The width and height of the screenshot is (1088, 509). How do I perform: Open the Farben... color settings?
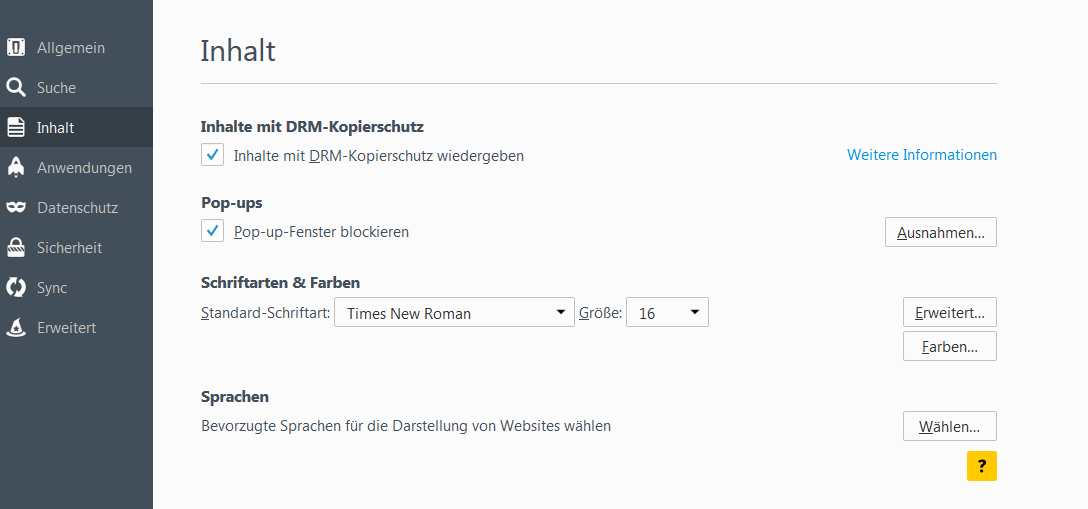pos(949,346)
